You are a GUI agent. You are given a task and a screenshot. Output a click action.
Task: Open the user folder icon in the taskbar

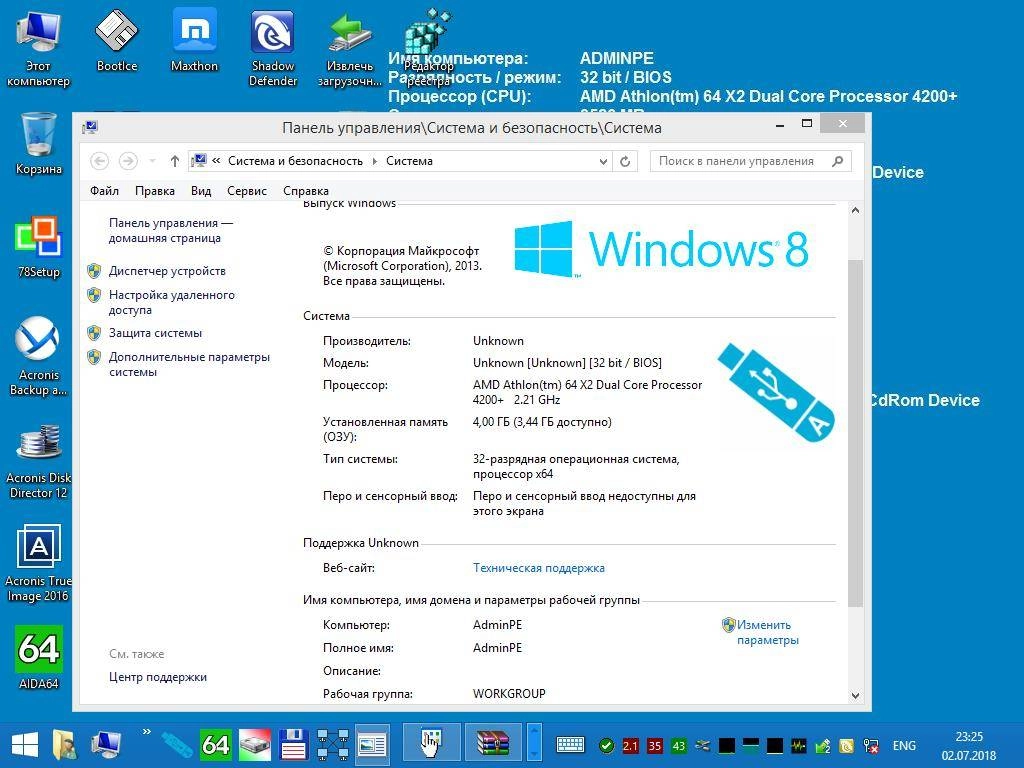(x=65, y=745)
